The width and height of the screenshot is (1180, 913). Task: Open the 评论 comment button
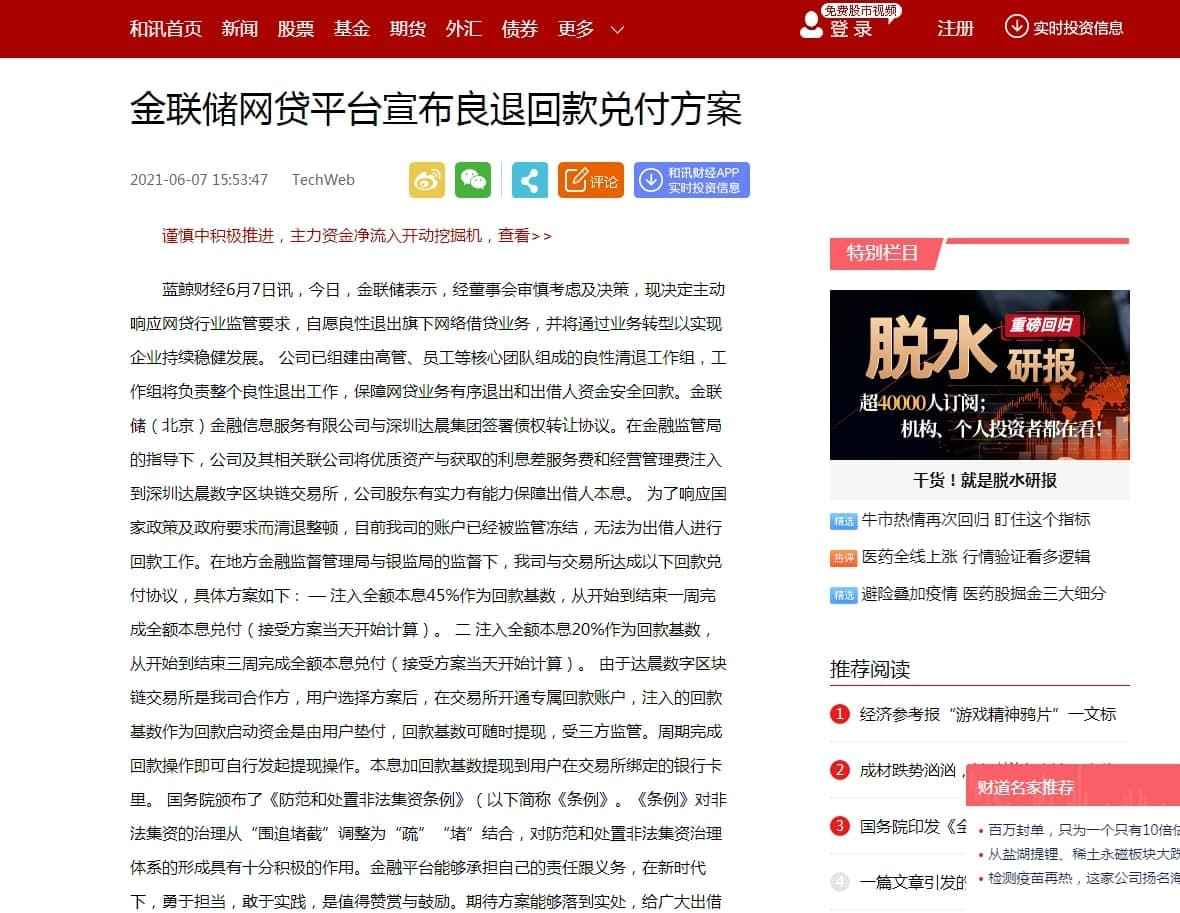[x=591, y=180]
